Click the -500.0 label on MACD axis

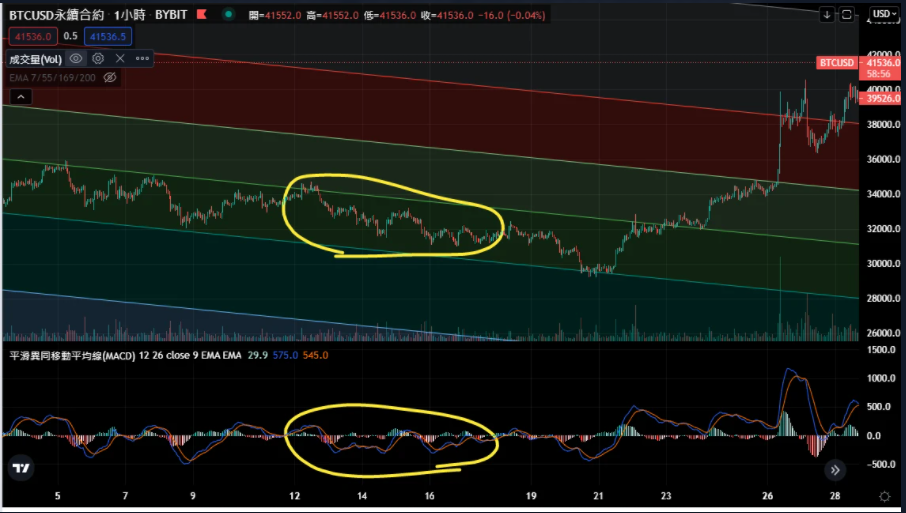click(880, 464)
